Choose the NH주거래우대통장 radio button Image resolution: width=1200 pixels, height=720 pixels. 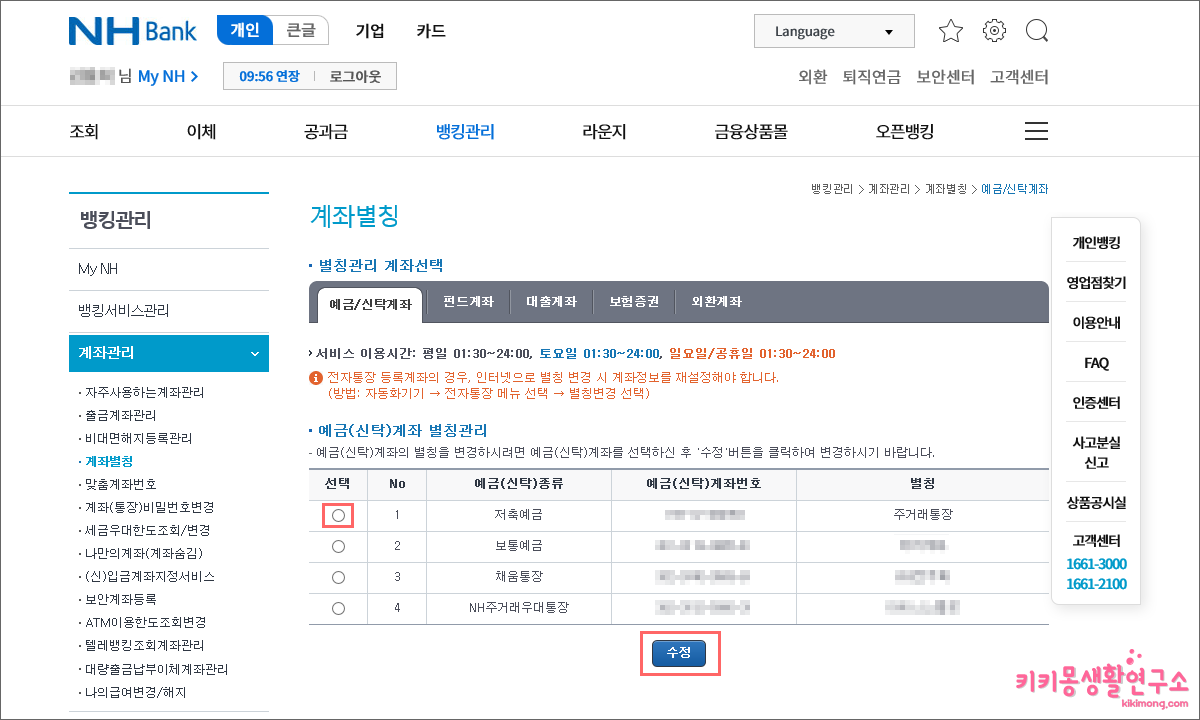(337, 608)
